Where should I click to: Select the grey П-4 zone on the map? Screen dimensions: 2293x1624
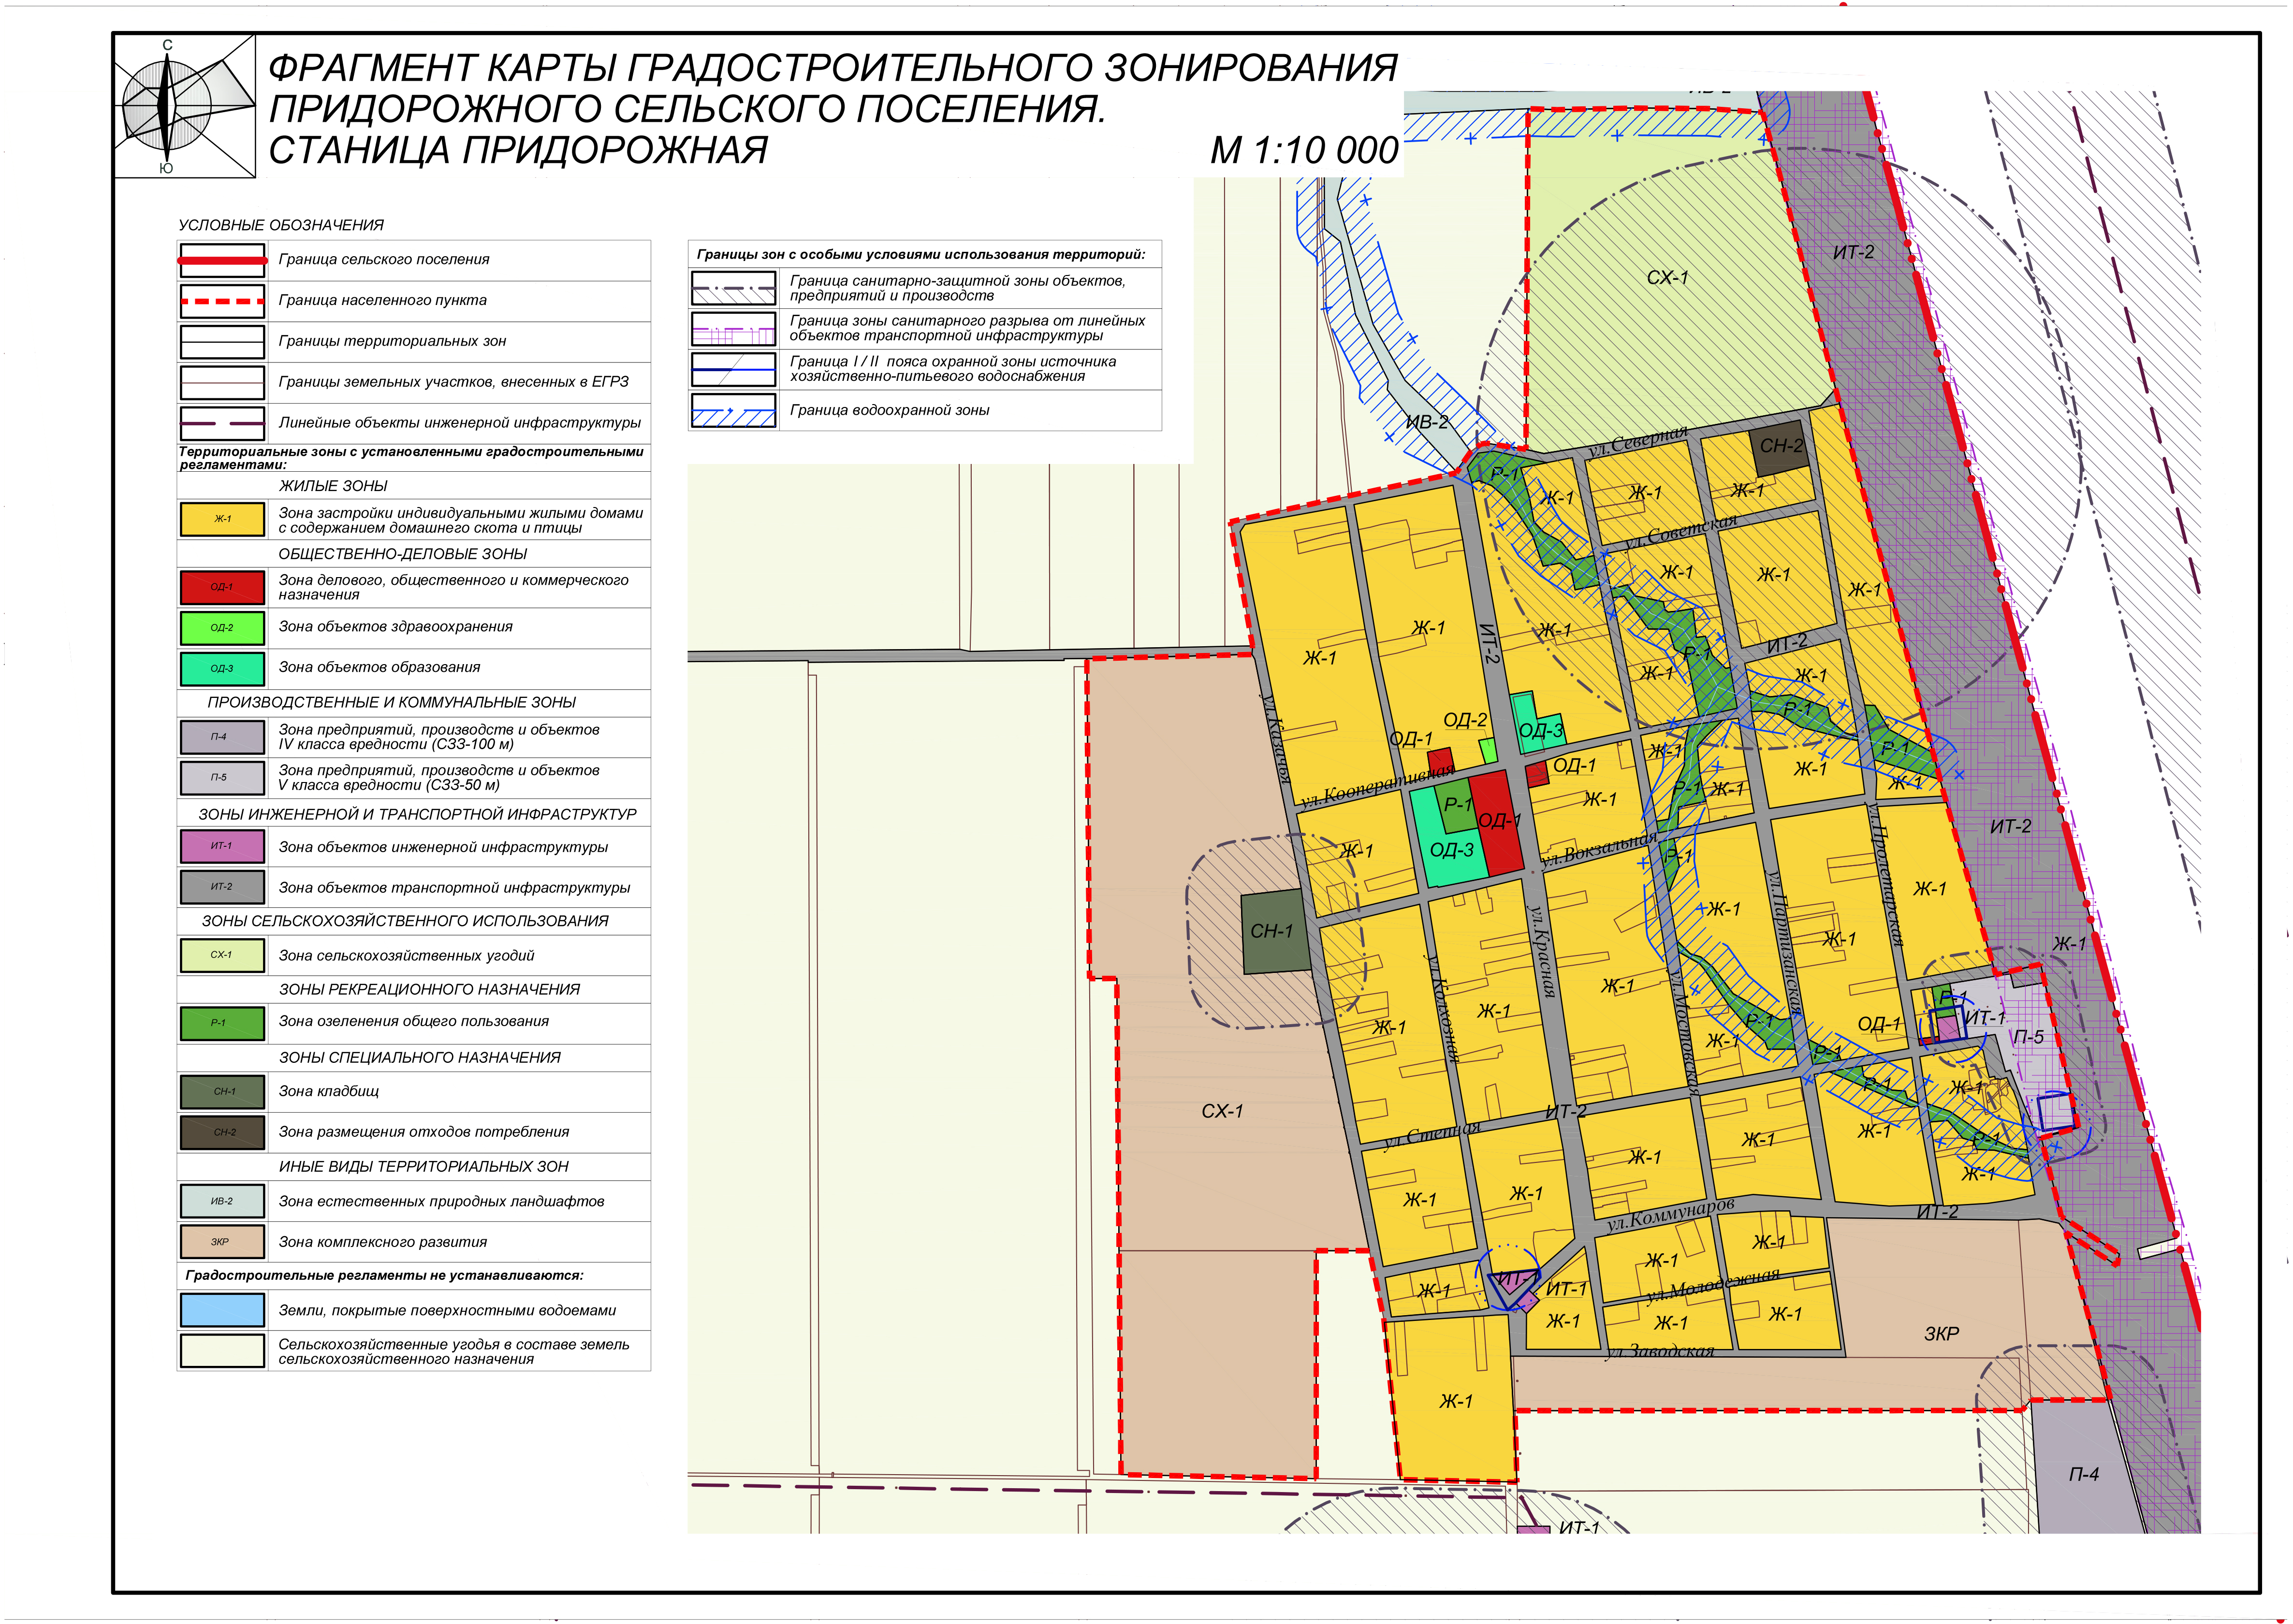(x=2083, y=1474)
